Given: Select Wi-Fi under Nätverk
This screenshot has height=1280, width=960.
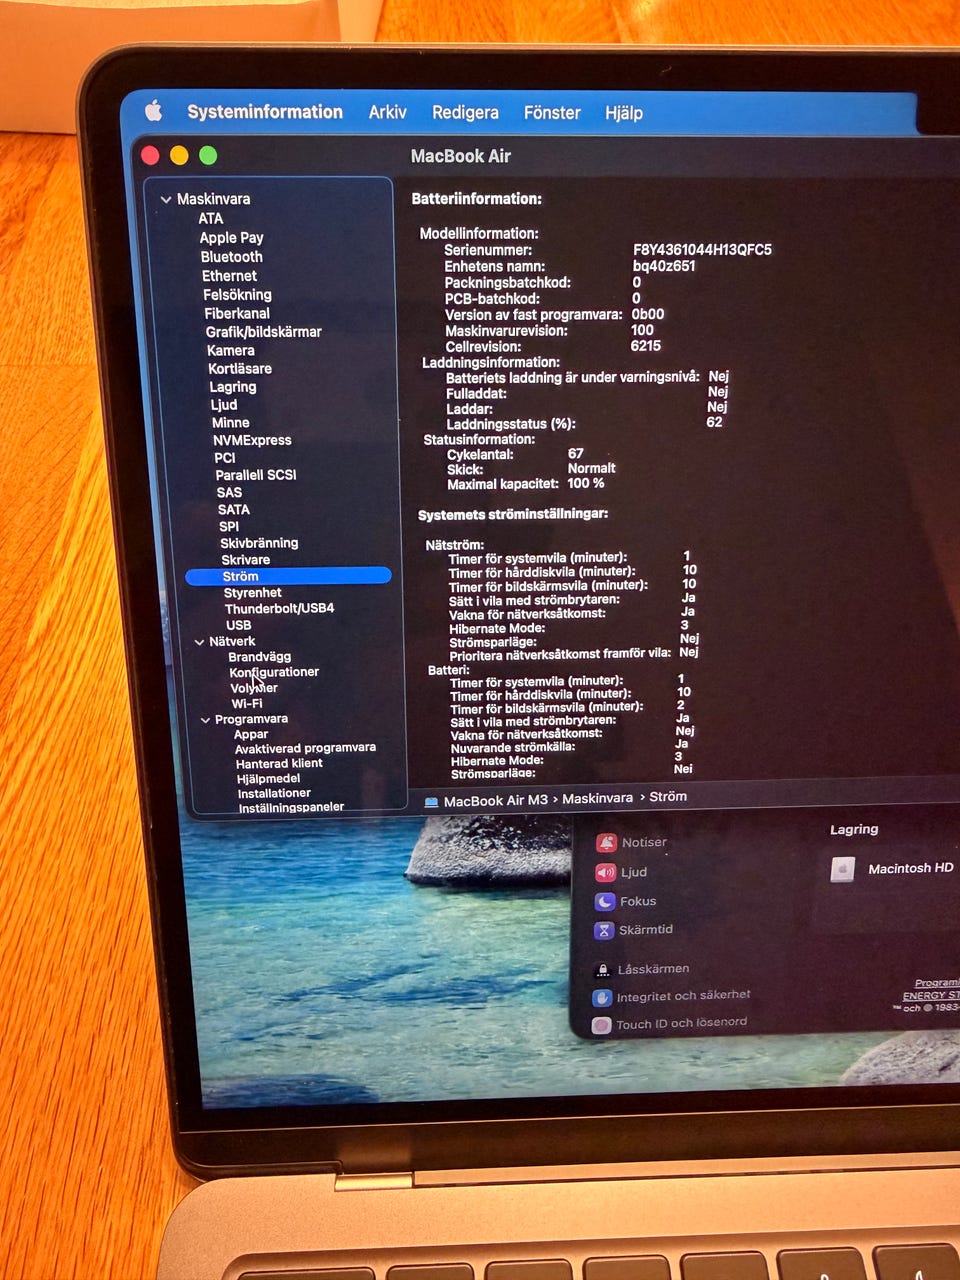Looking at the screenshot, I should click(x=247, y=704).
